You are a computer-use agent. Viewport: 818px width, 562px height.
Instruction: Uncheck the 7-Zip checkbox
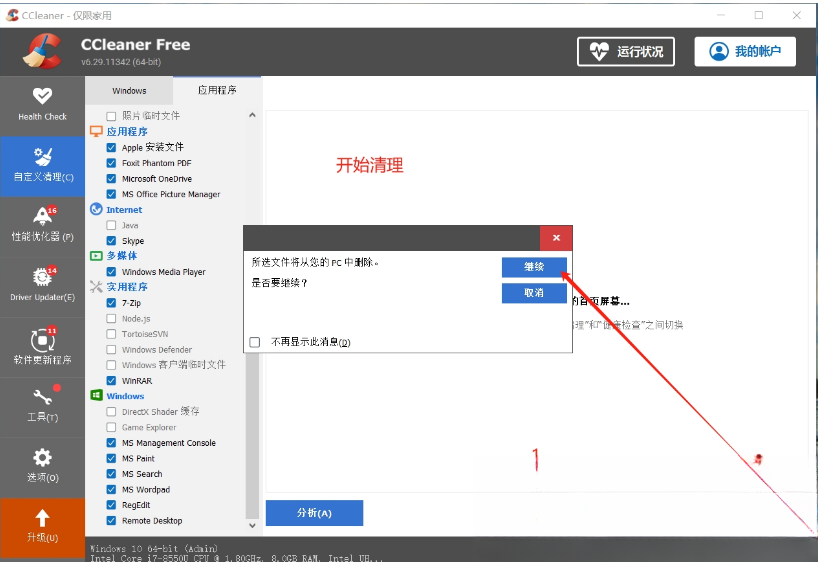click(x=111, y=303)
